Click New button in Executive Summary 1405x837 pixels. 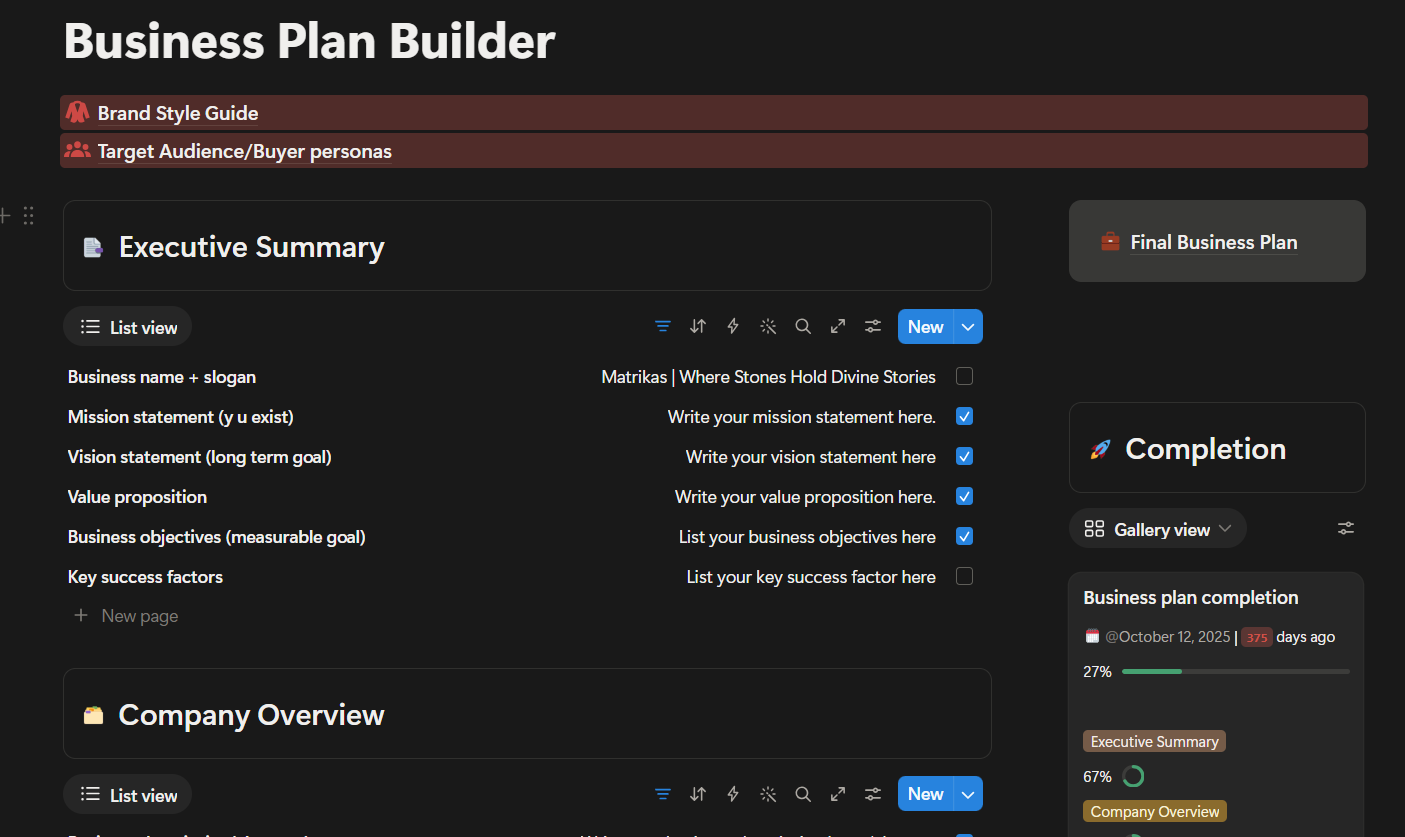point(926,326)
